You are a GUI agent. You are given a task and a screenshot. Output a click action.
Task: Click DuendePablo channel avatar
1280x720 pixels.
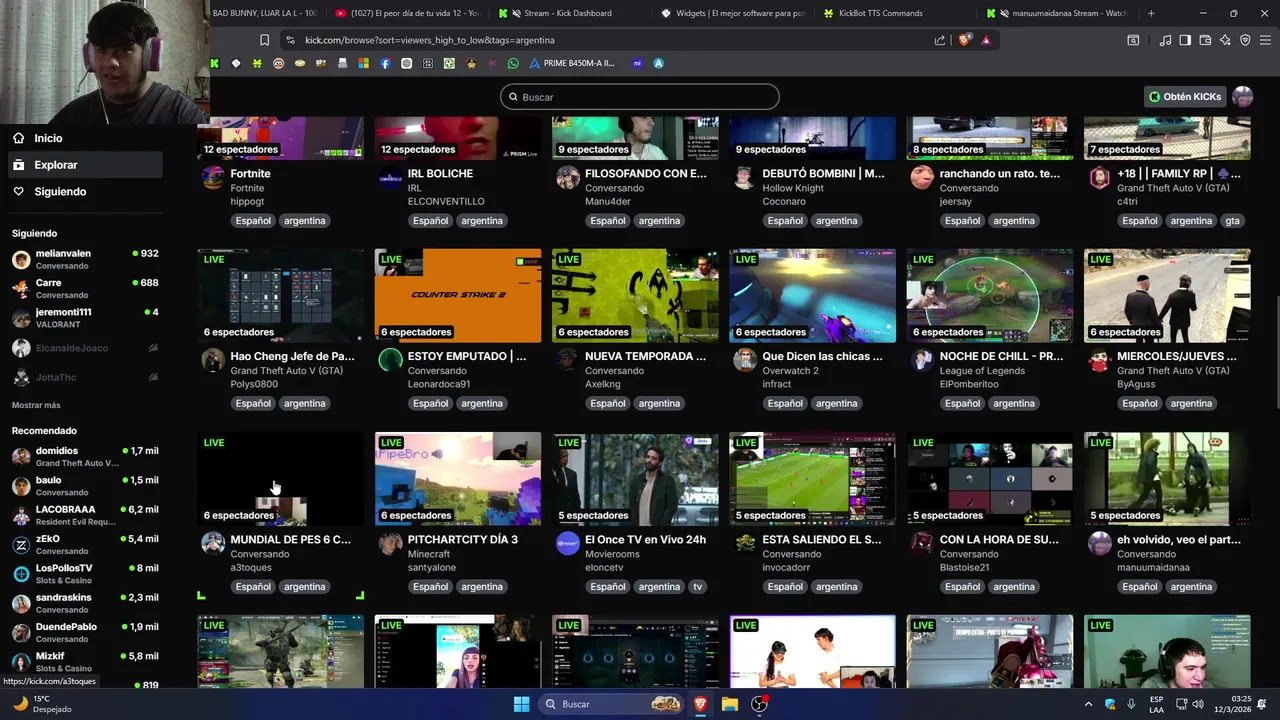click(x=21, y=633)
